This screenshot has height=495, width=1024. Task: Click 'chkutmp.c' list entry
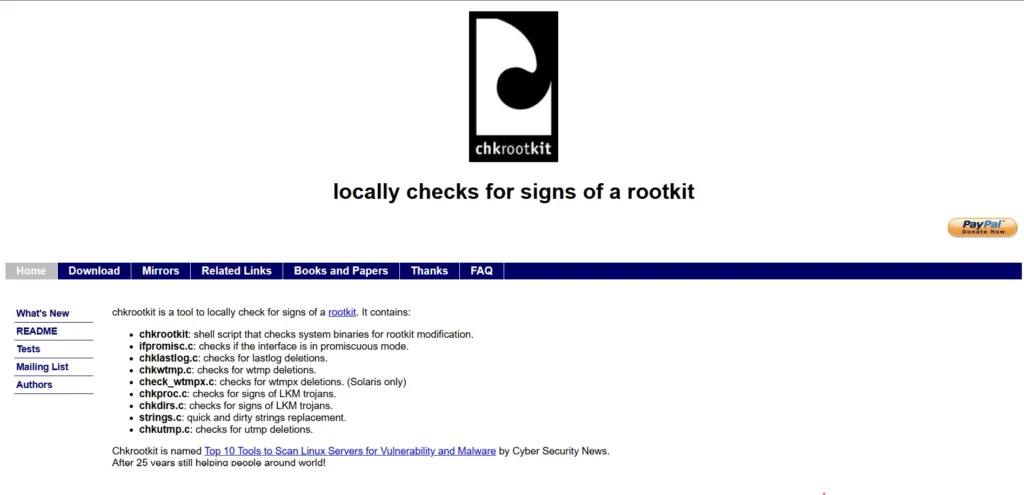(x=226, y=430)
